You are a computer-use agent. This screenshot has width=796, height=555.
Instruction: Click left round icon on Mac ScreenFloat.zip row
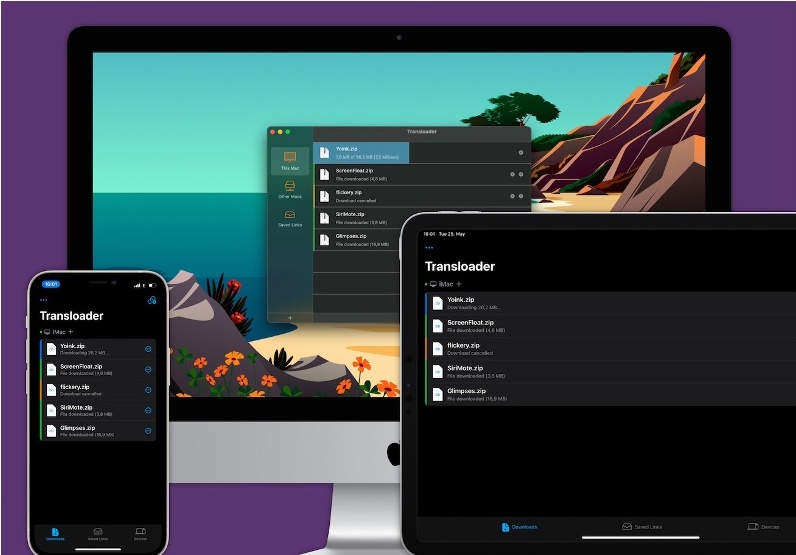(512, 174)
